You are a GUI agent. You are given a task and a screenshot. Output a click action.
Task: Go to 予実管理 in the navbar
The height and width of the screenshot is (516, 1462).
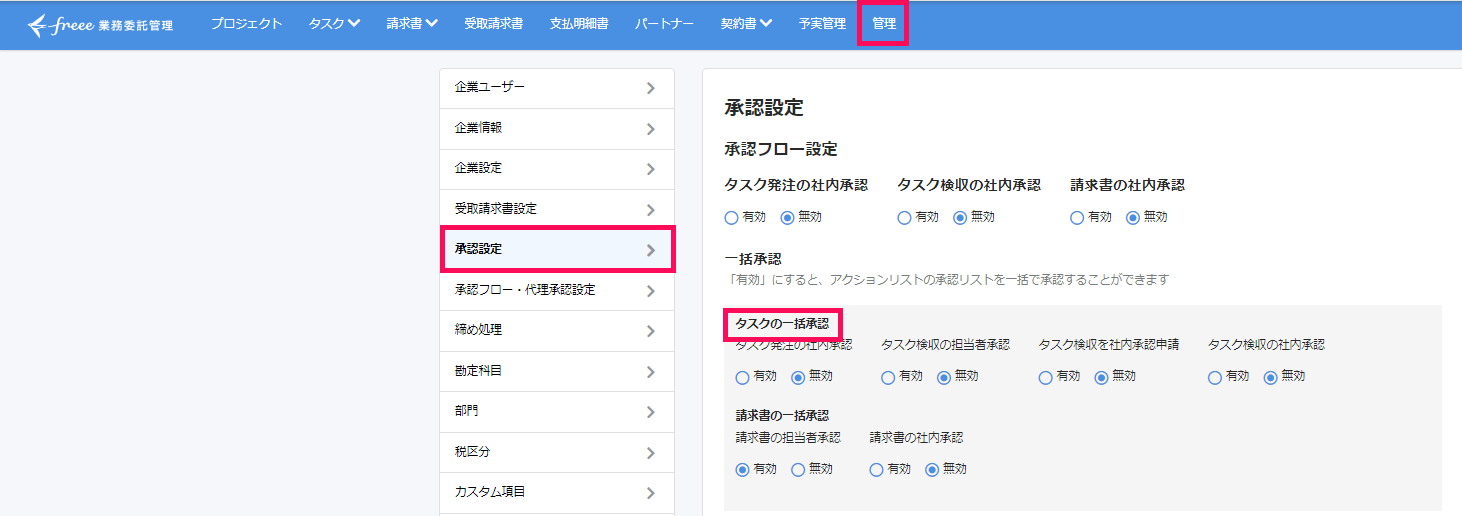[822, 24]
